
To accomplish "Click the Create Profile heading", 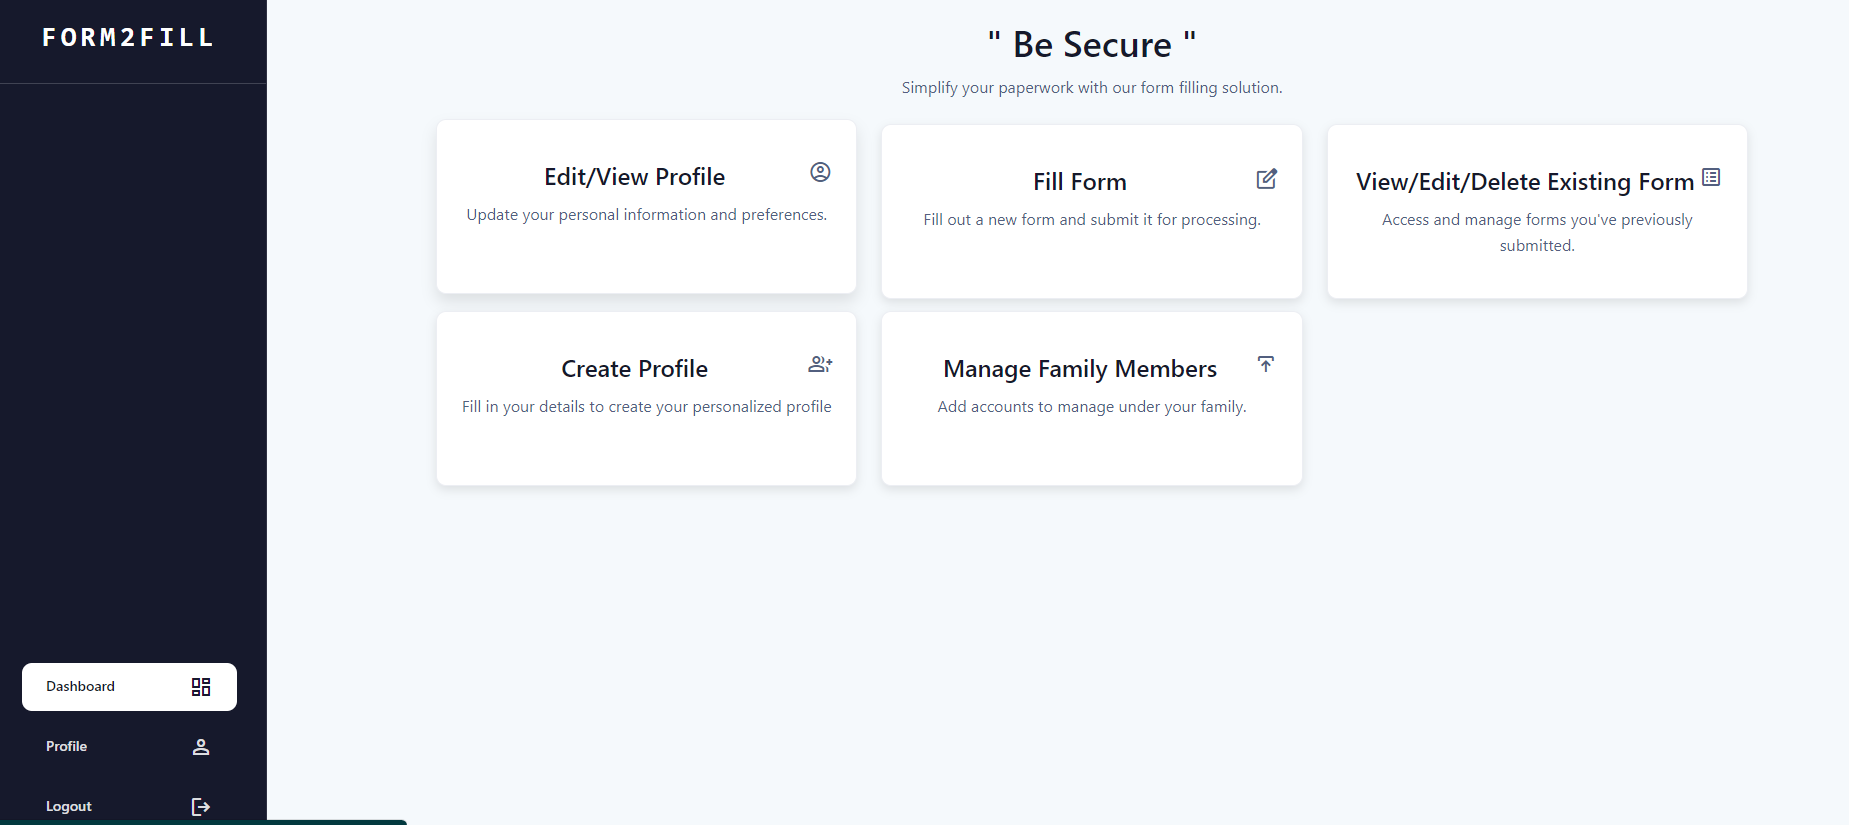I will (x=634, y=369).
